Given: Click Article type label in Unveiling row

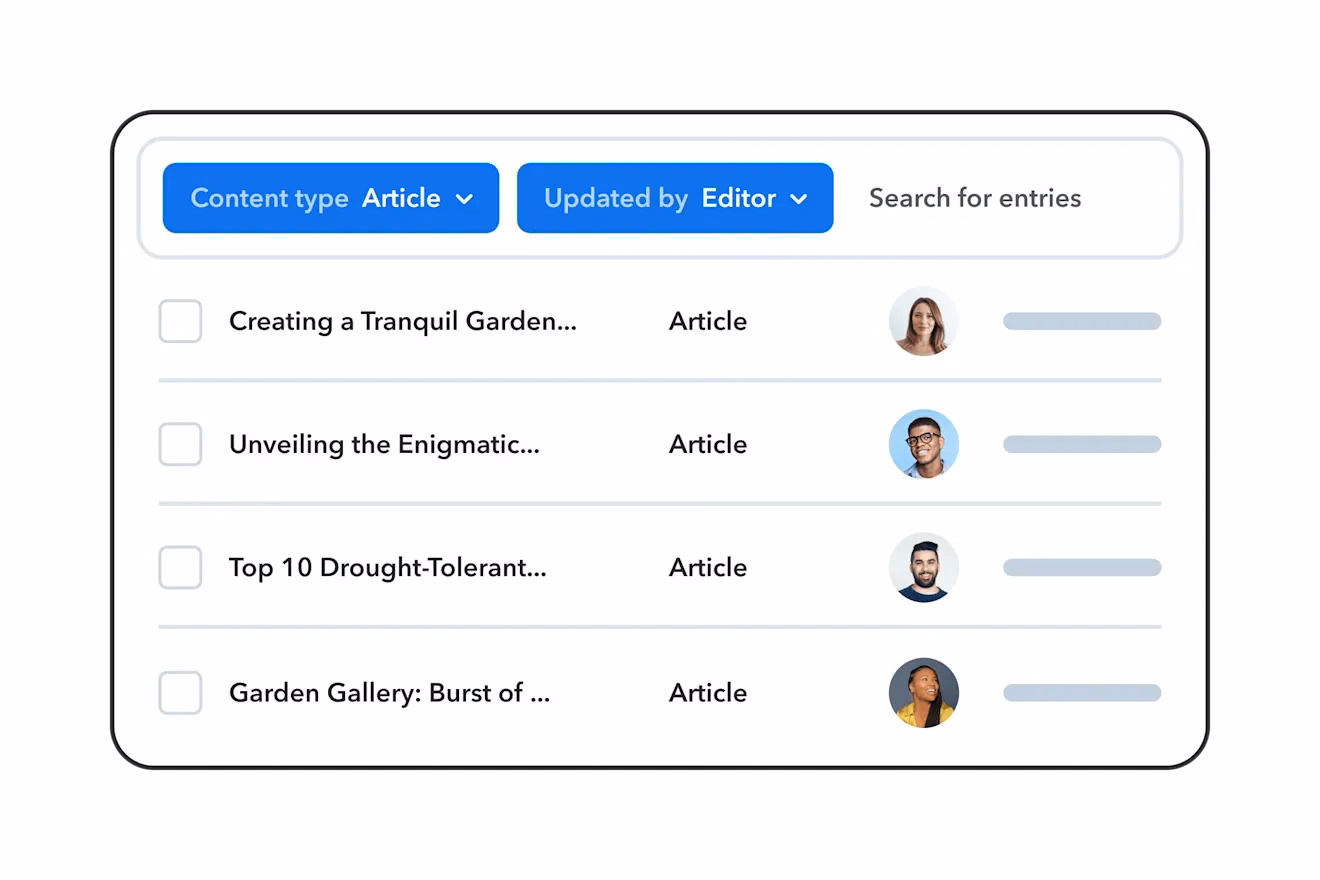Looking at the screenshot, I should coord(708,444).
